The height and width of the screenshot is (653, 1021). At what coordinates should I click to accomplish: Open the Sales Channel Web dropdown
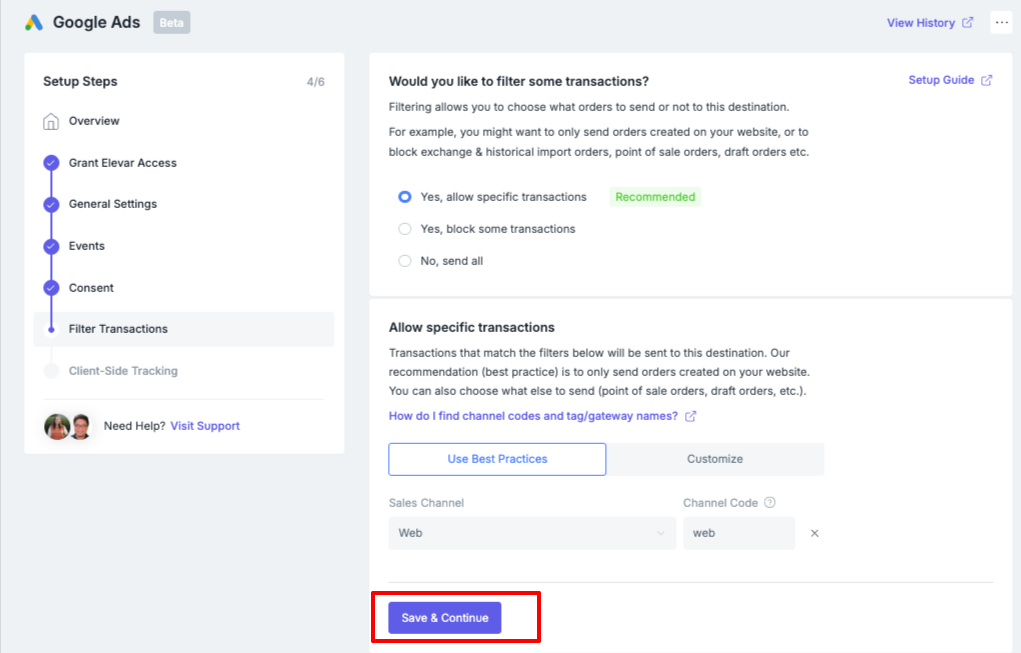pos(532,533)
